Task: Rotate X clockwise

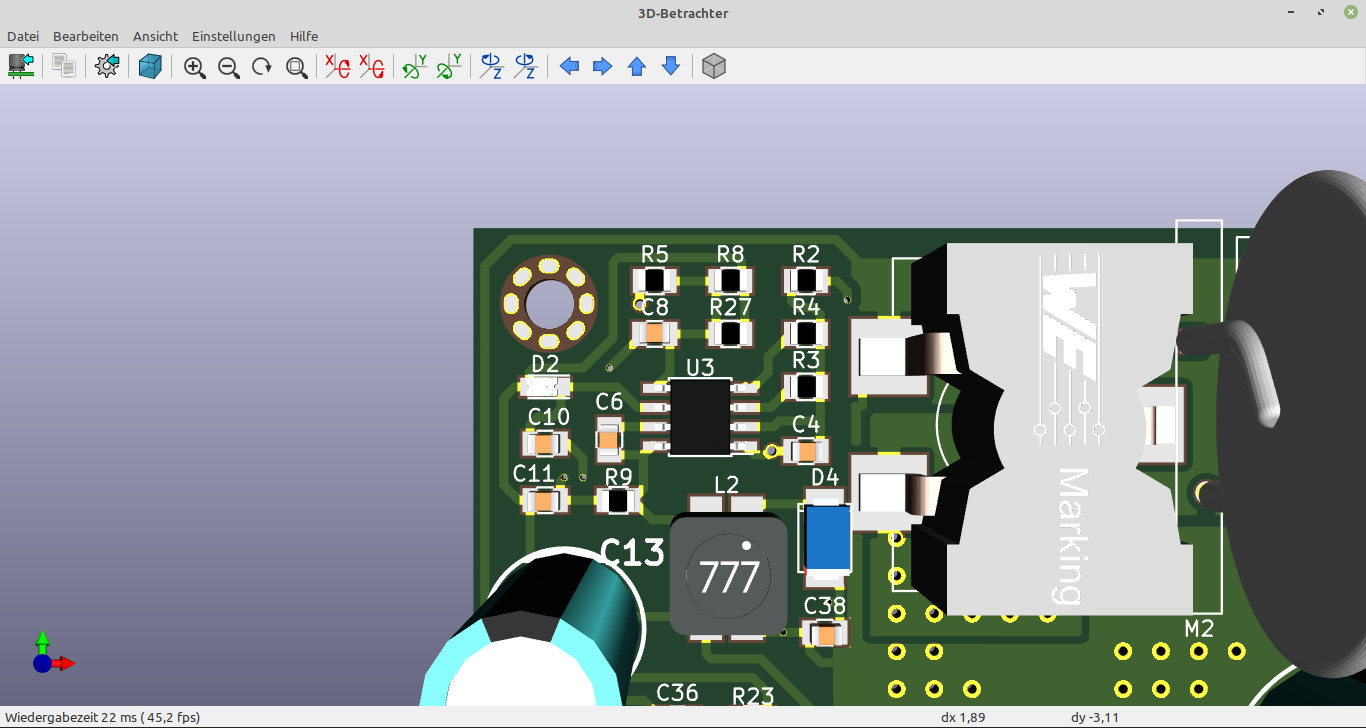Action: coord(337,67)
